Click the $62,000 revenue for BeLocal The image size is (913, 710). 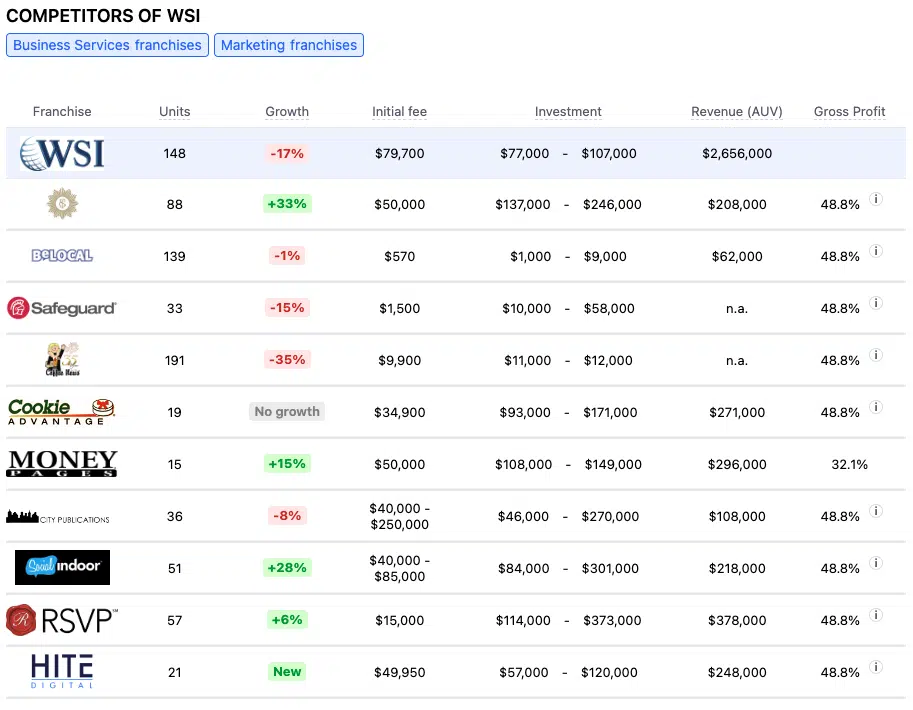[737, 256]
